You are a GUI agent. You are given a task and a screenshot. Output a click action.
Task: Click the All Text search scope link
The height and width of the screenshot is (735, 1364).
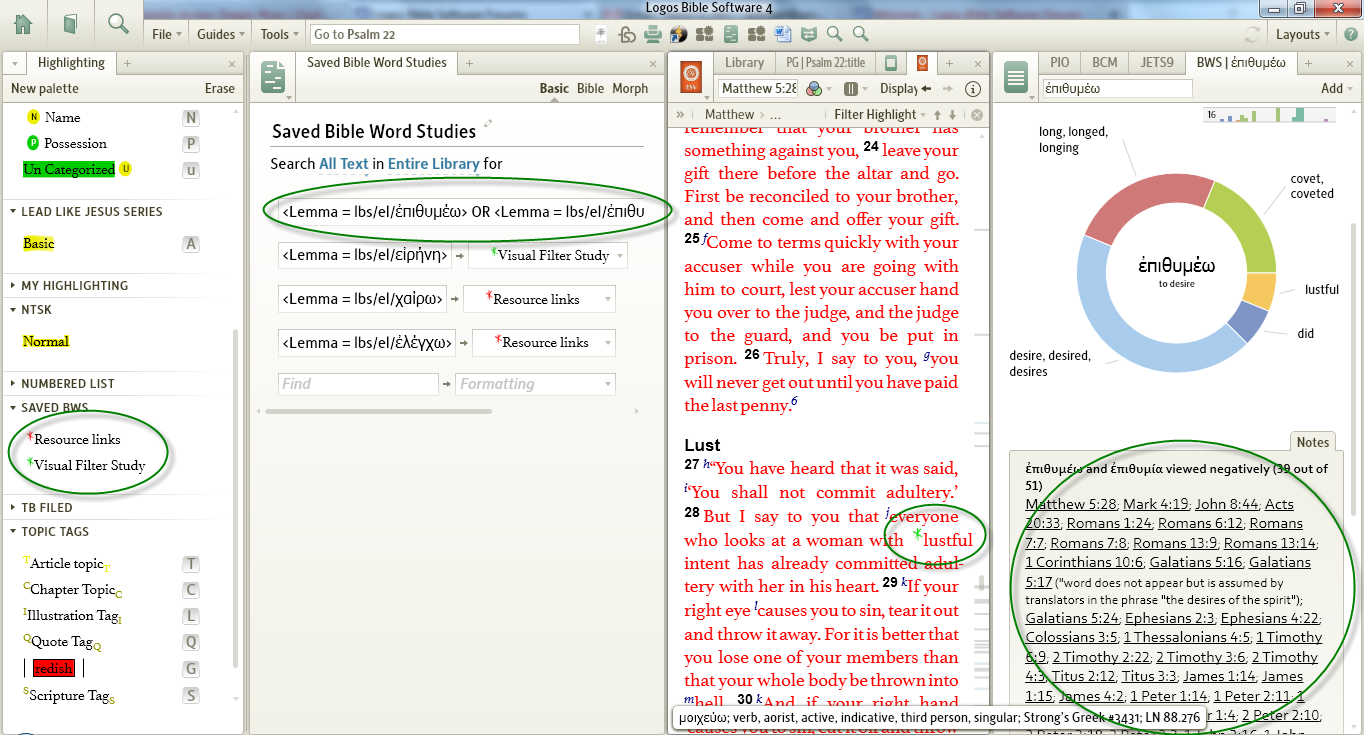click(344, 164)
